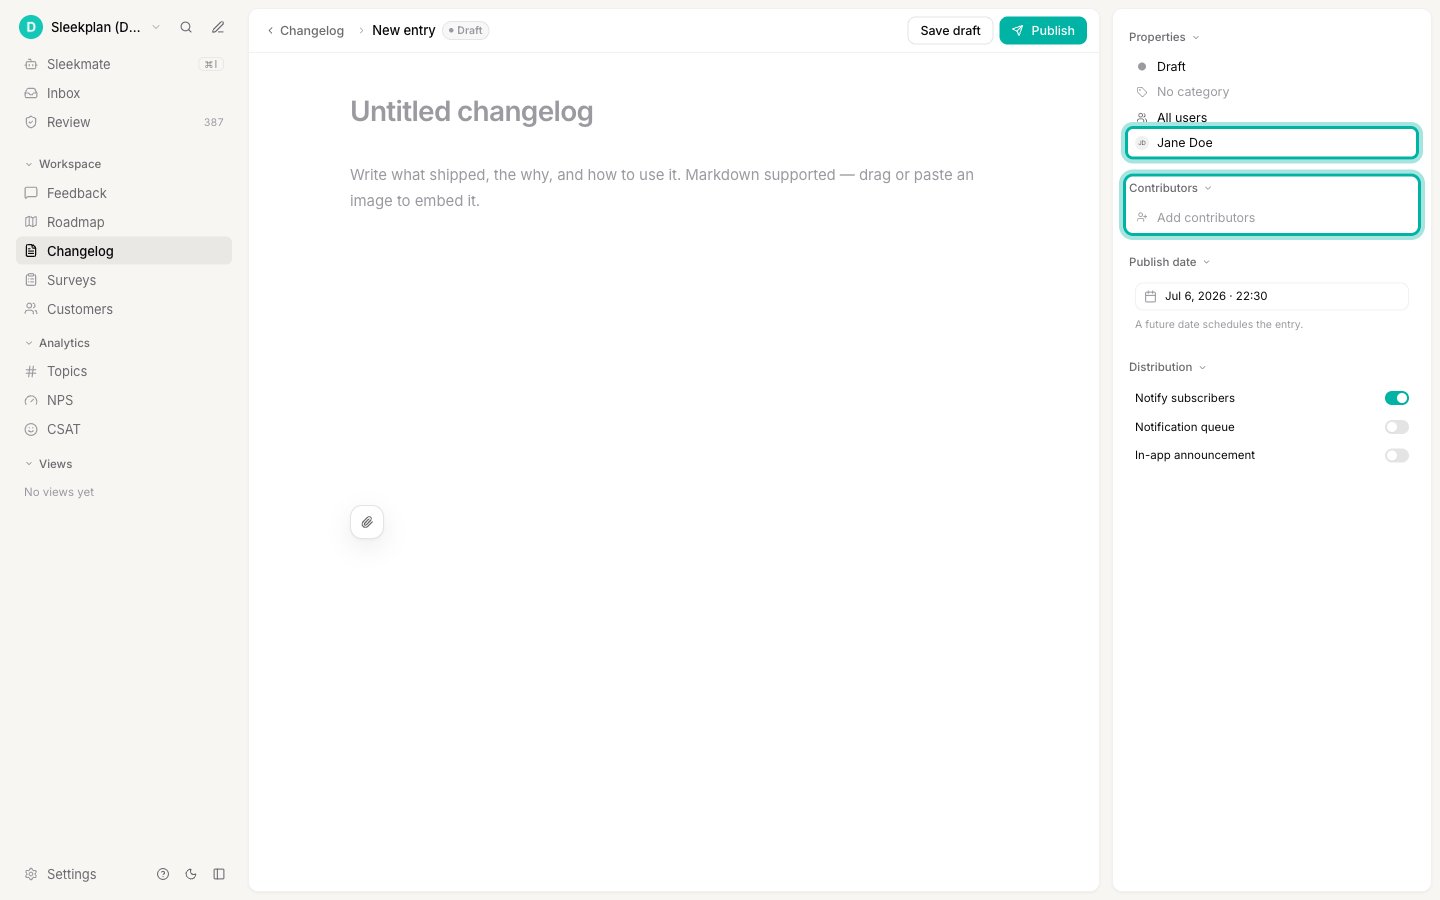The width and height of the screenshot is (1440, 900).
Task: Click the Save draft button
Action: click(x=950, y=31)
